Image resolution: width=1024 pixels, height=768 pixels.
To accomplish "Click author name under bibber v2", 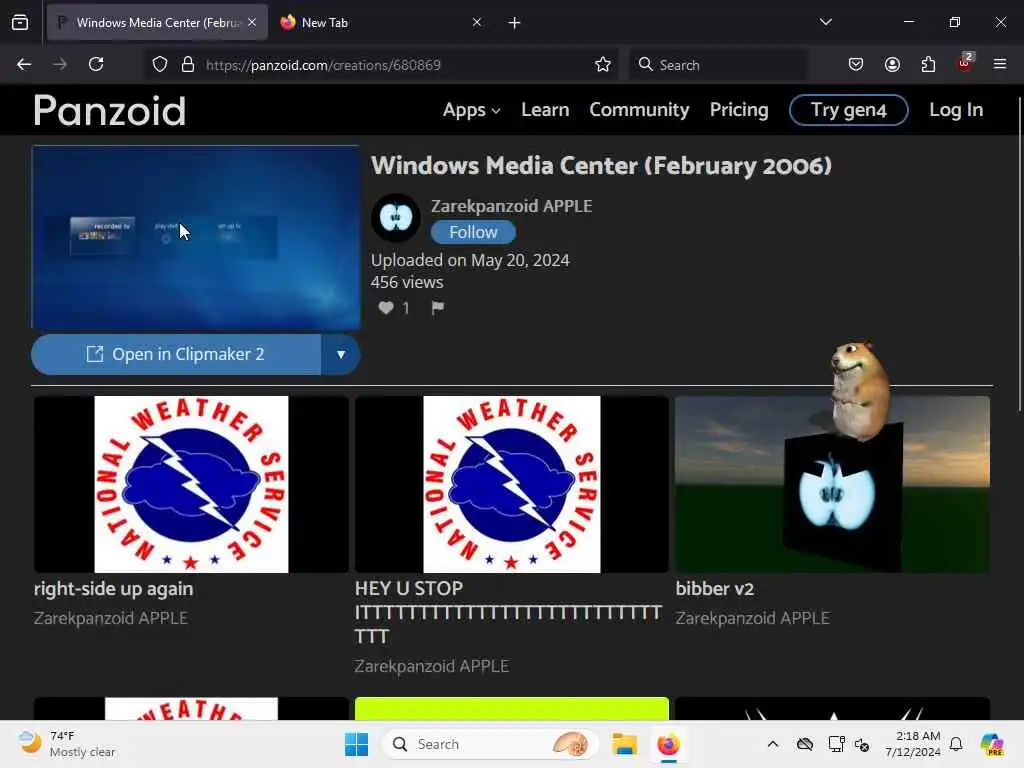I will [752, 618].
